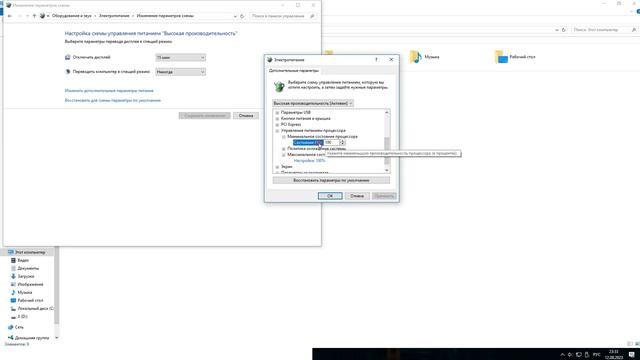This screenshot has height=360, width=640.
Task: Click Отмена in the plan settings window
Action: [x=246, y=116]
